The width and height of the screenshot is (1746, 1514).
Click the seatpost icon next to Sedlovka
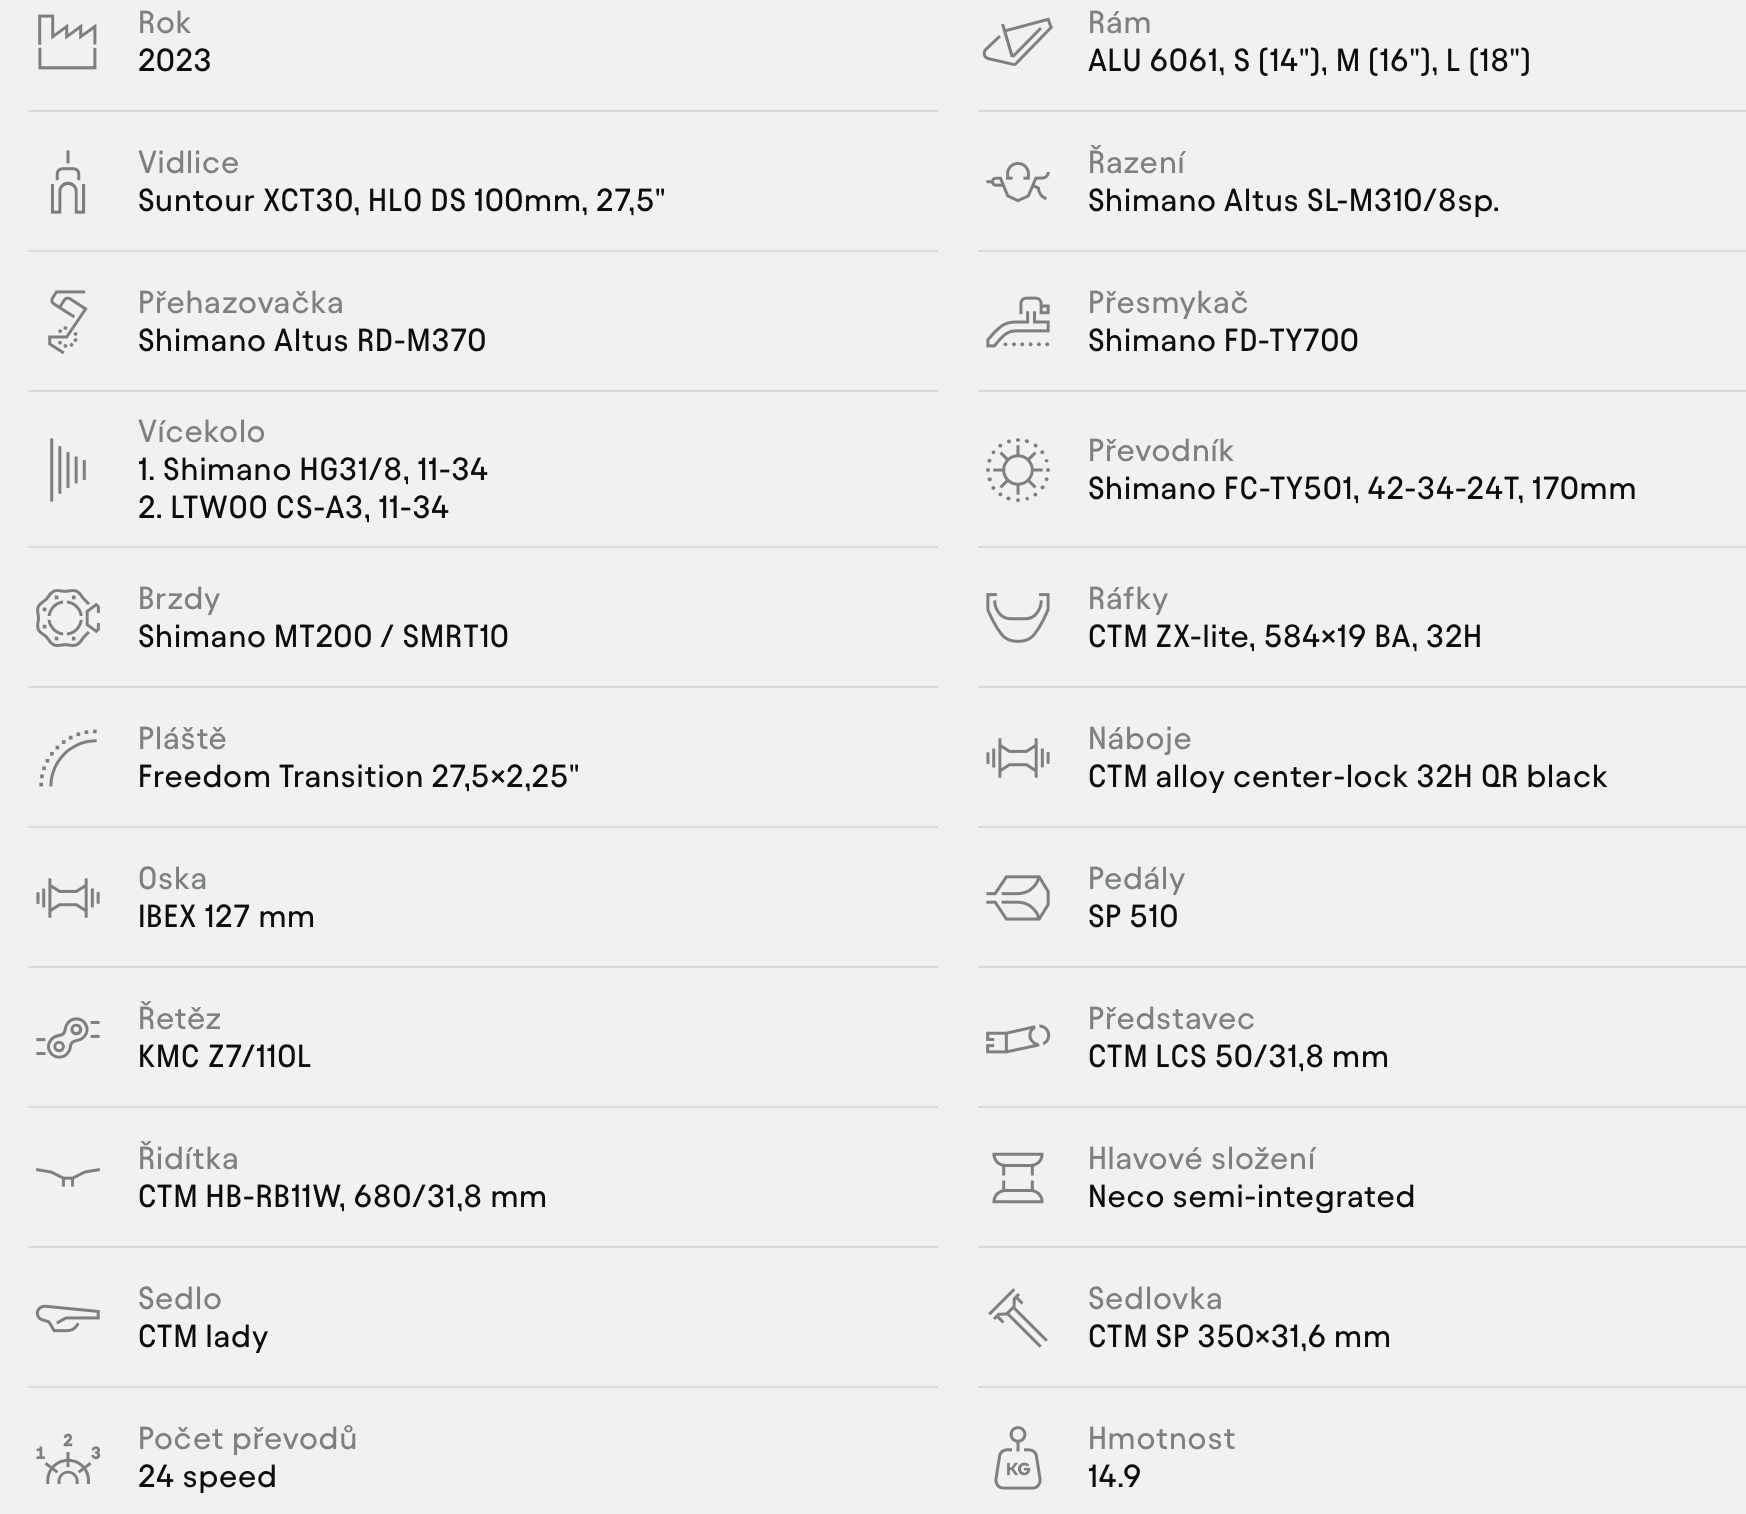[x=1017, y=1318]
